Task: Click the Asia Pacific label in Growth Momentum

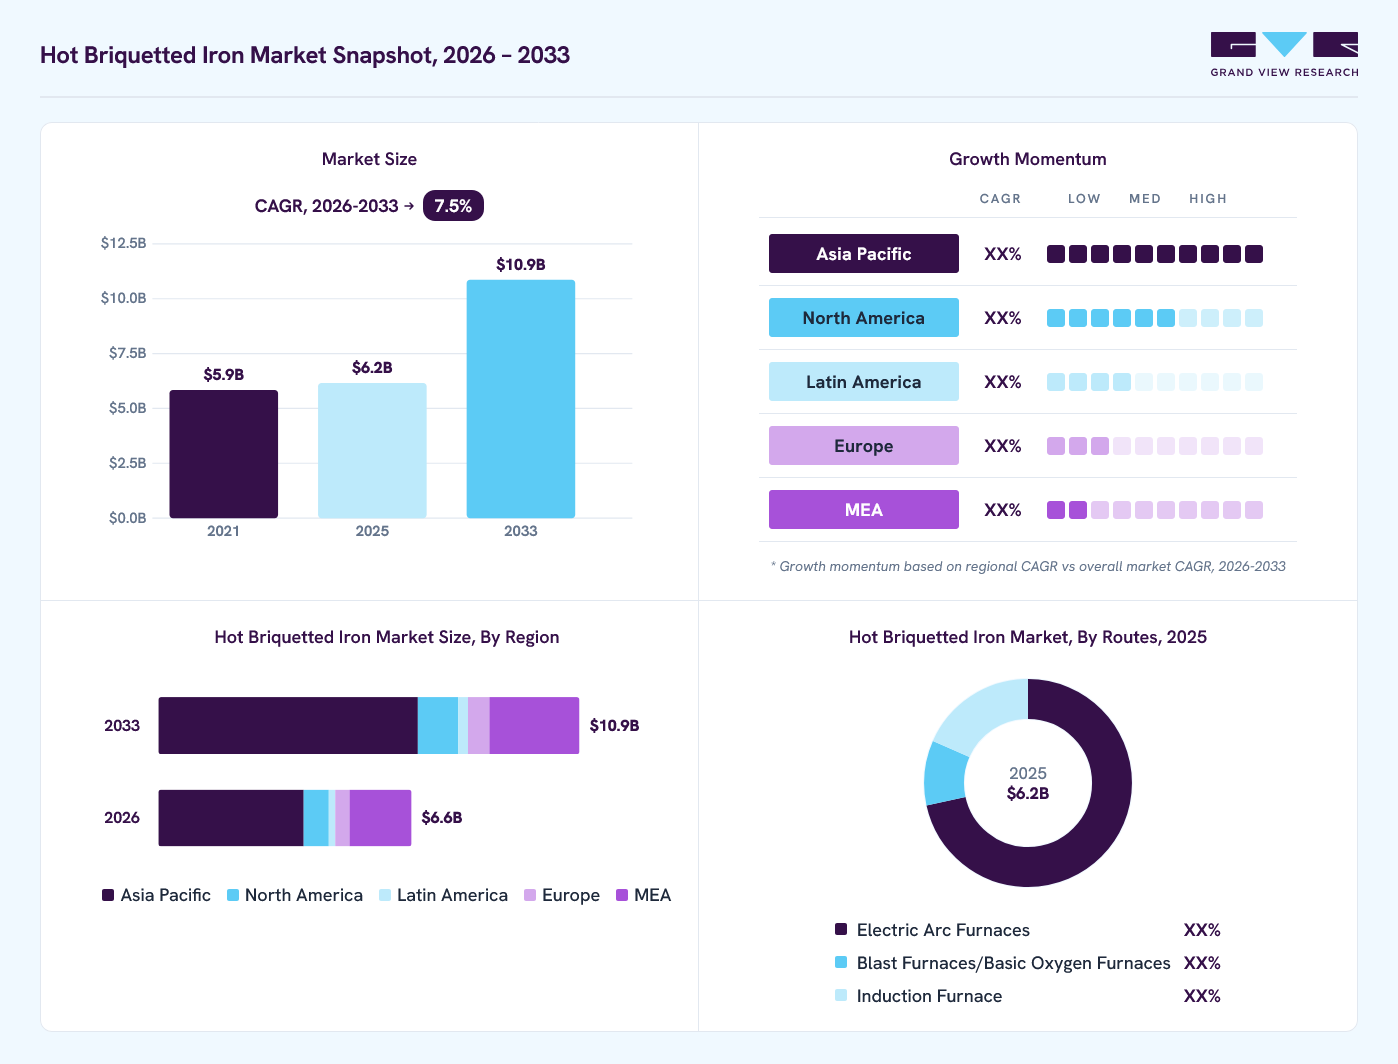Action: point(864,254)
